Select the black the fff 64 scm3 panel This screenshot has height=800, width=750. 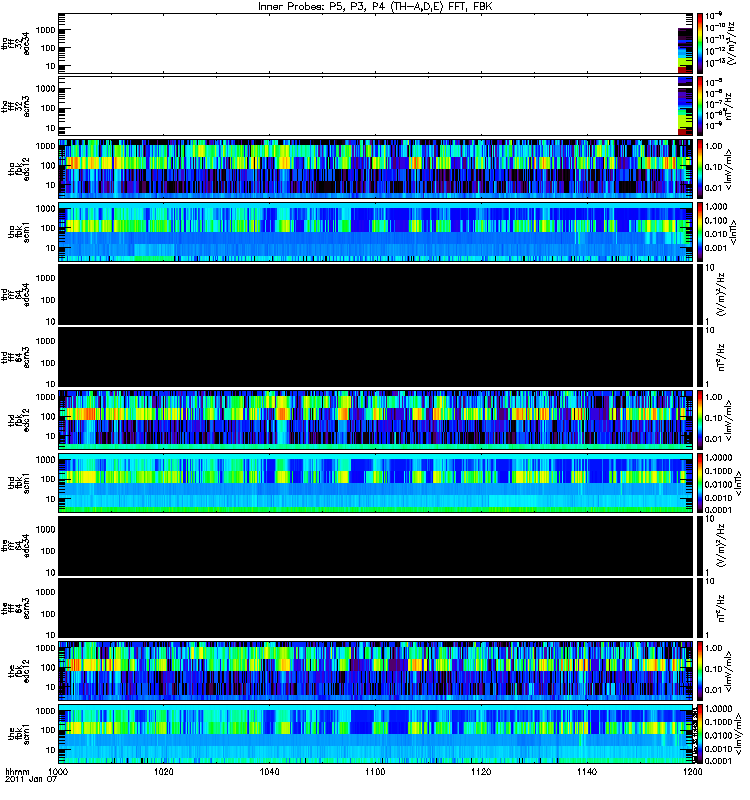pos(376,608)
